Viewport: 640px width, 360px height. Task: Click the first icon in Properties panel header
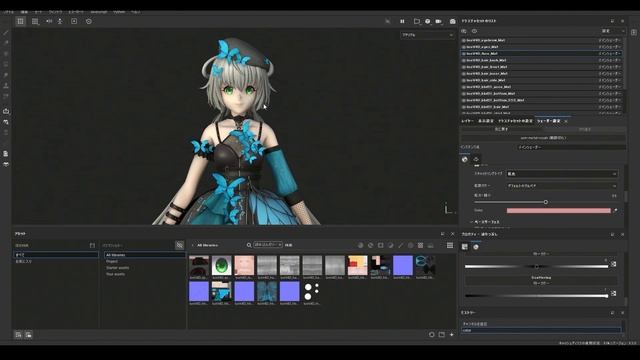pos(464,247)
